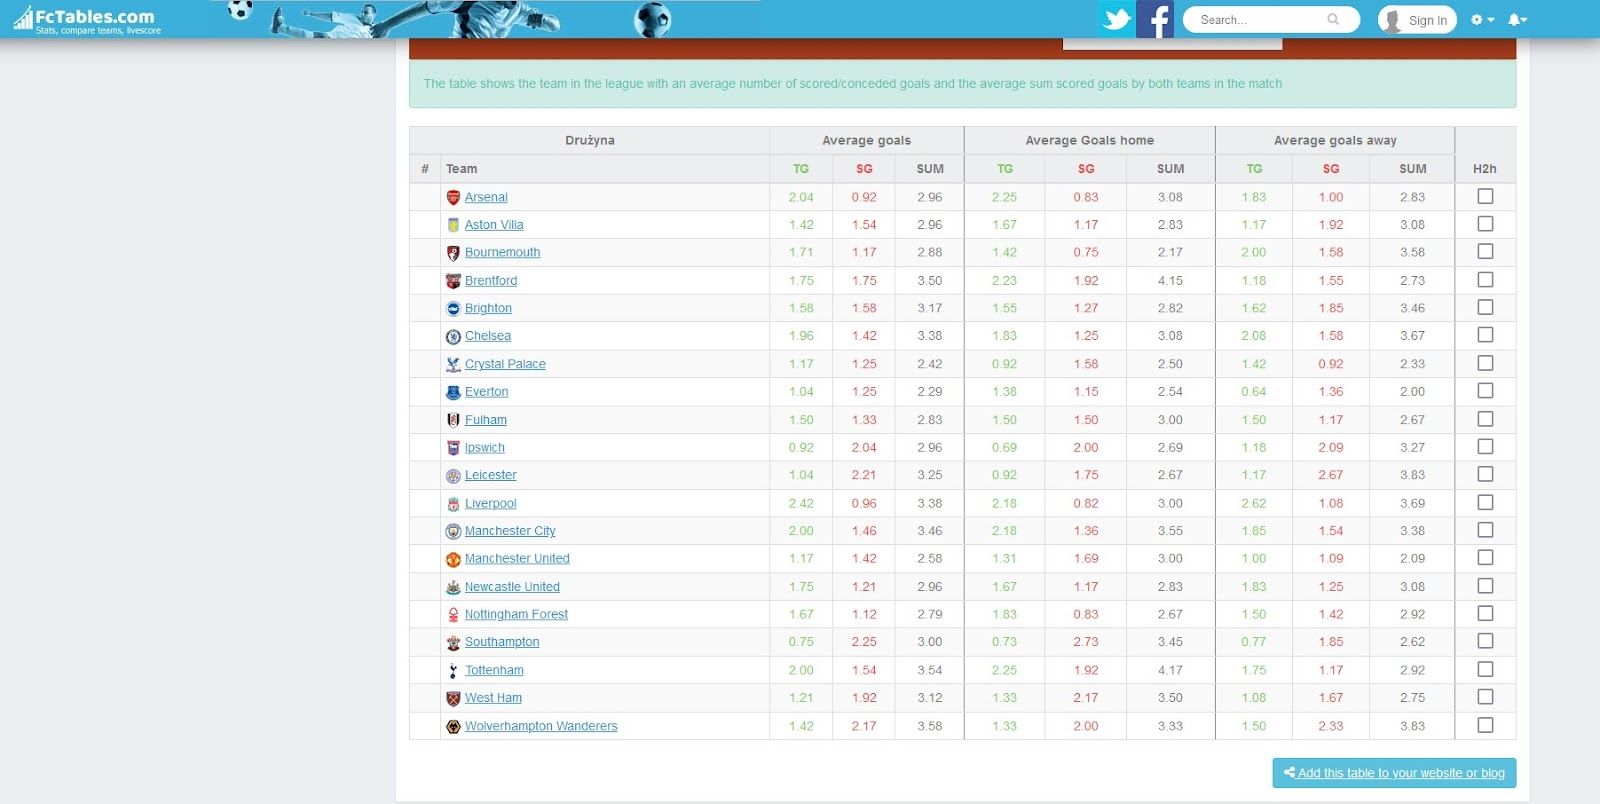This screenshot has height=804, width=1600.
Task: Click the Southampton club crest
Action: click(x=453, y=642)
